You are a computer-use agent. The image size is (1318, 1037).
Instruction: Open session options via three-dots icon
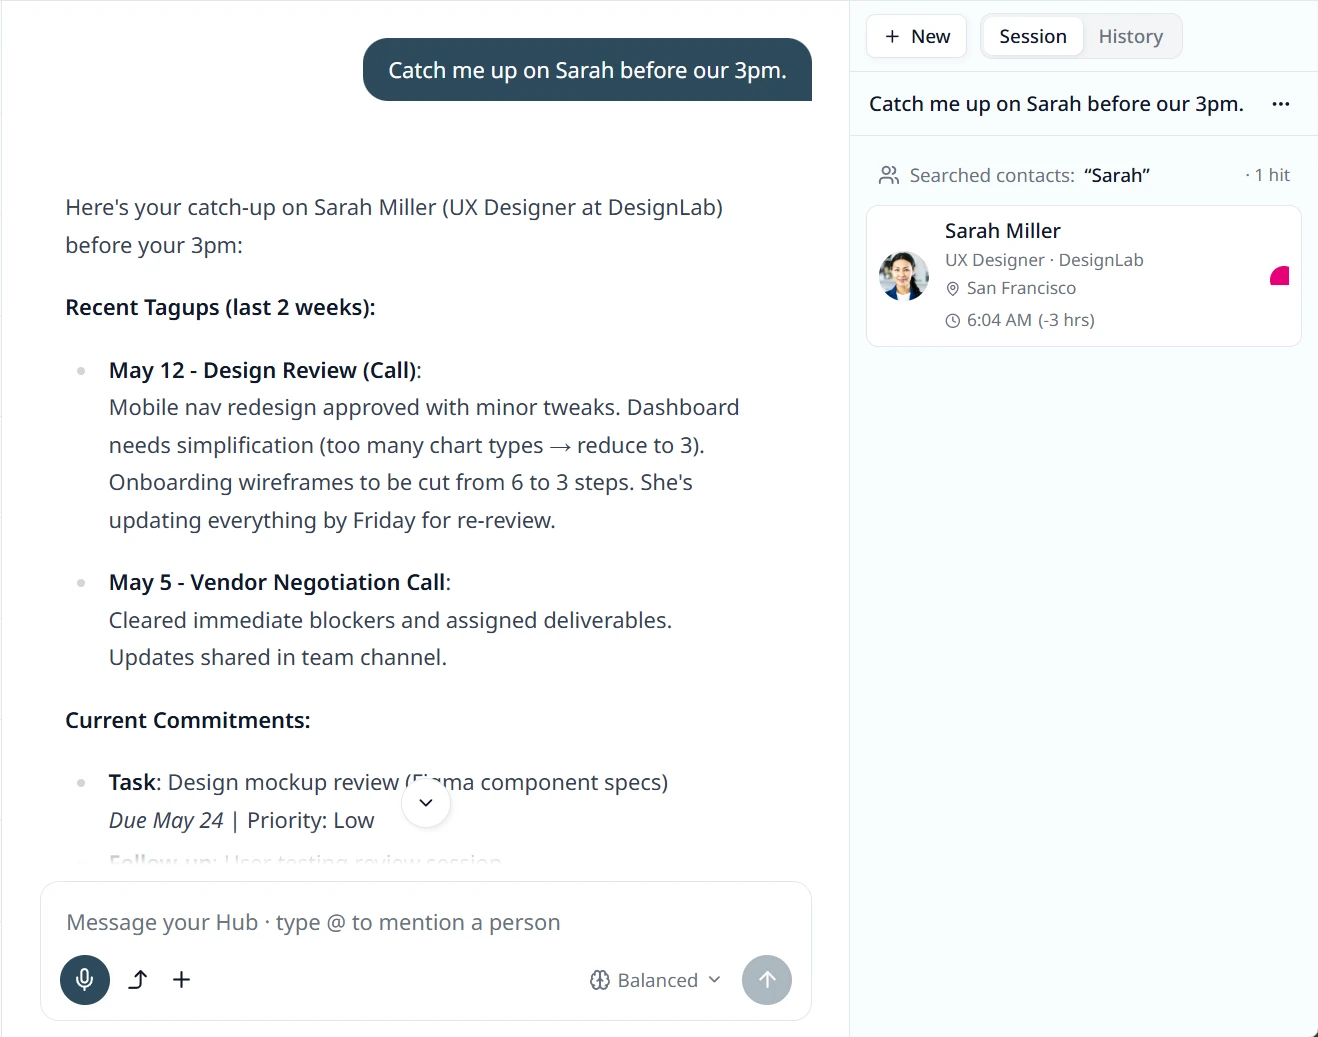click(x=1281, y=104)
